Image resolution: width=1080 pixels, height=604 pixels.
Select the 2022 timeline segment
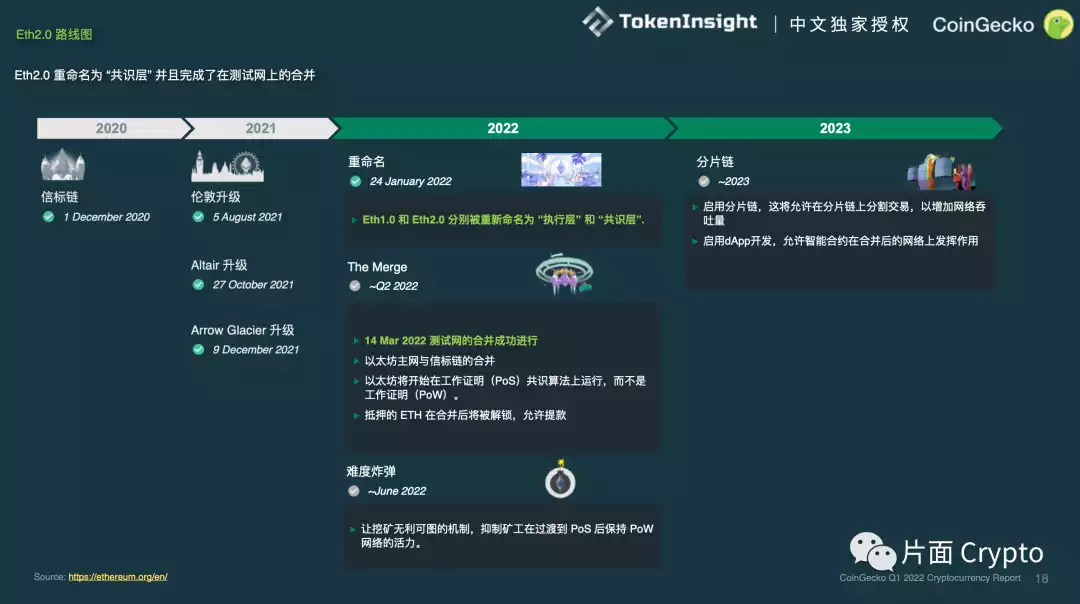pyautogui.click(x=502, y=128)
